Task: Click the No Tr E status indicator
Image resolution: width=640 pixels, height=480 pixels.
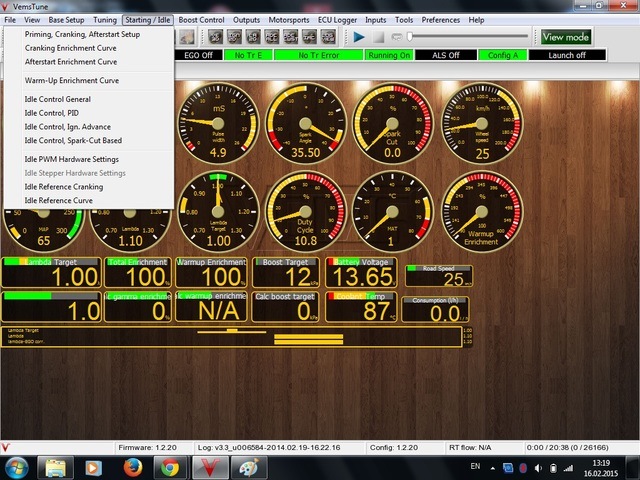Action: (x=248, y=55)
